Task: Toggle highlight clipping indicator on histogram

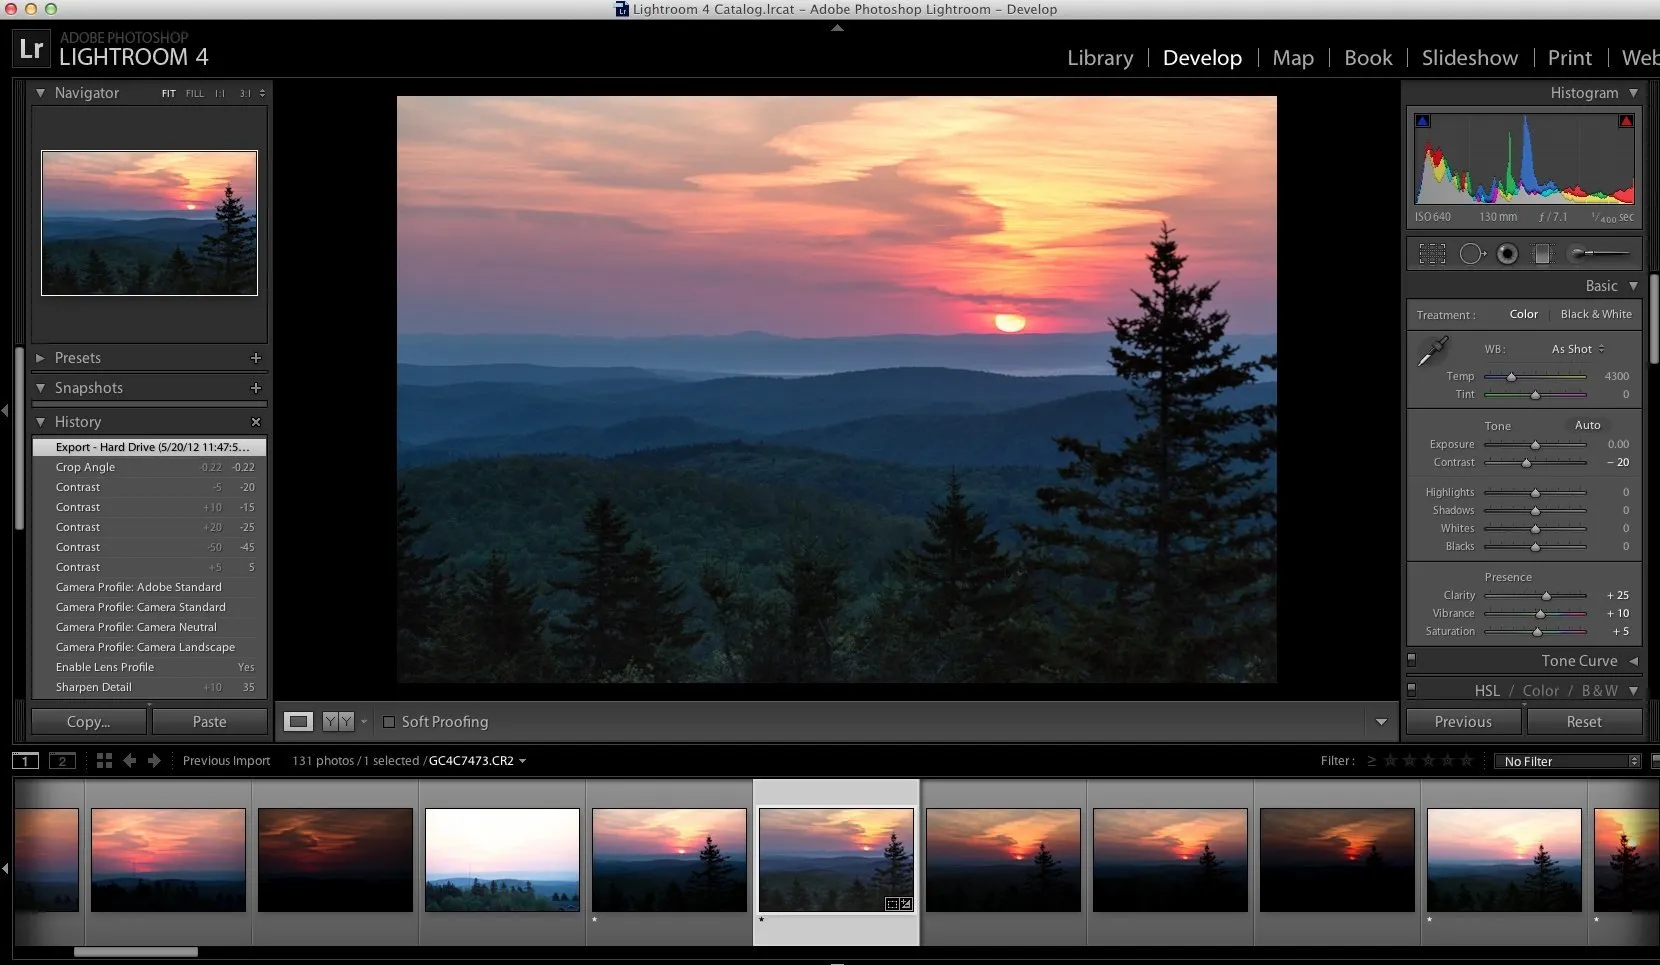Action: [x=1627, y=120]
